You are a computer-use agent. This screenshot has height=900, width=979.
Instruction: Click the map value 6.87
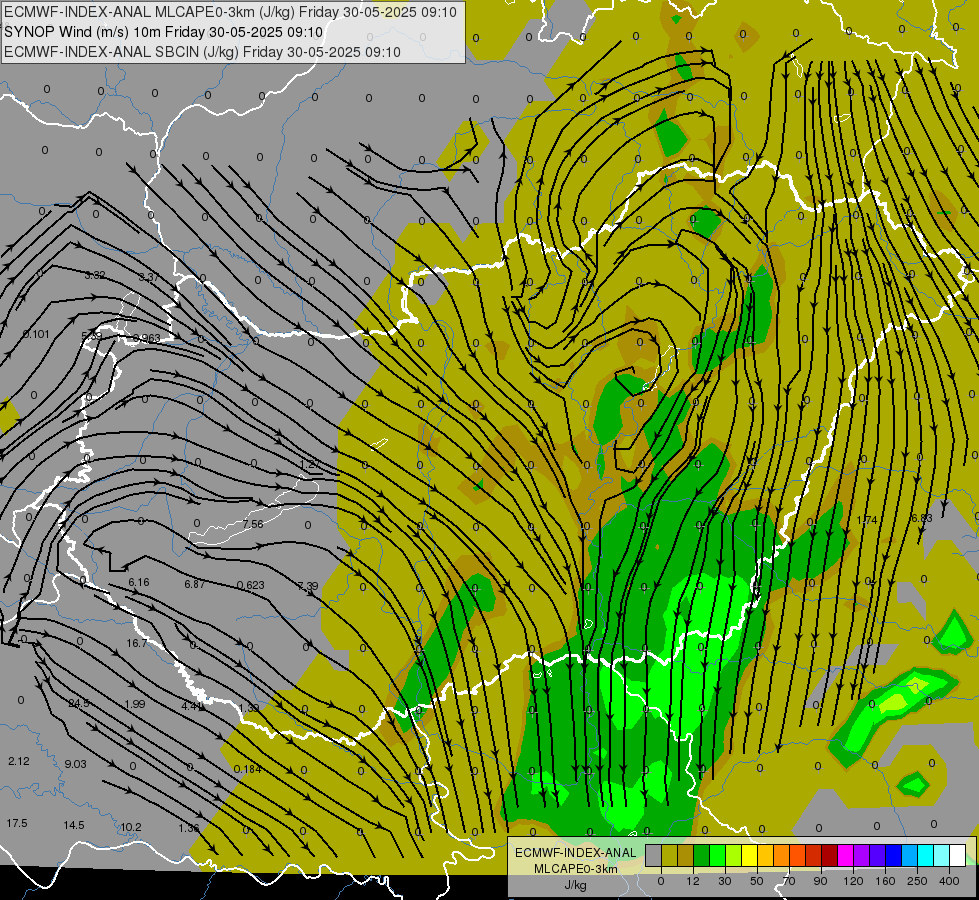coord(195,584)
